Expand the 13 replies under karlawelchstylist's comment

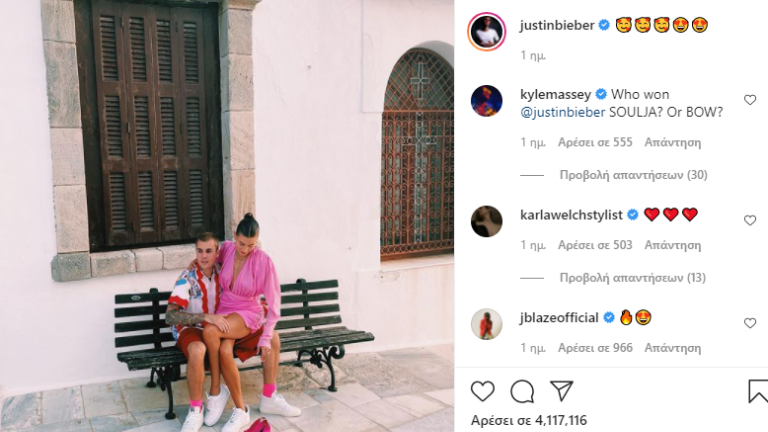point(632,278)
